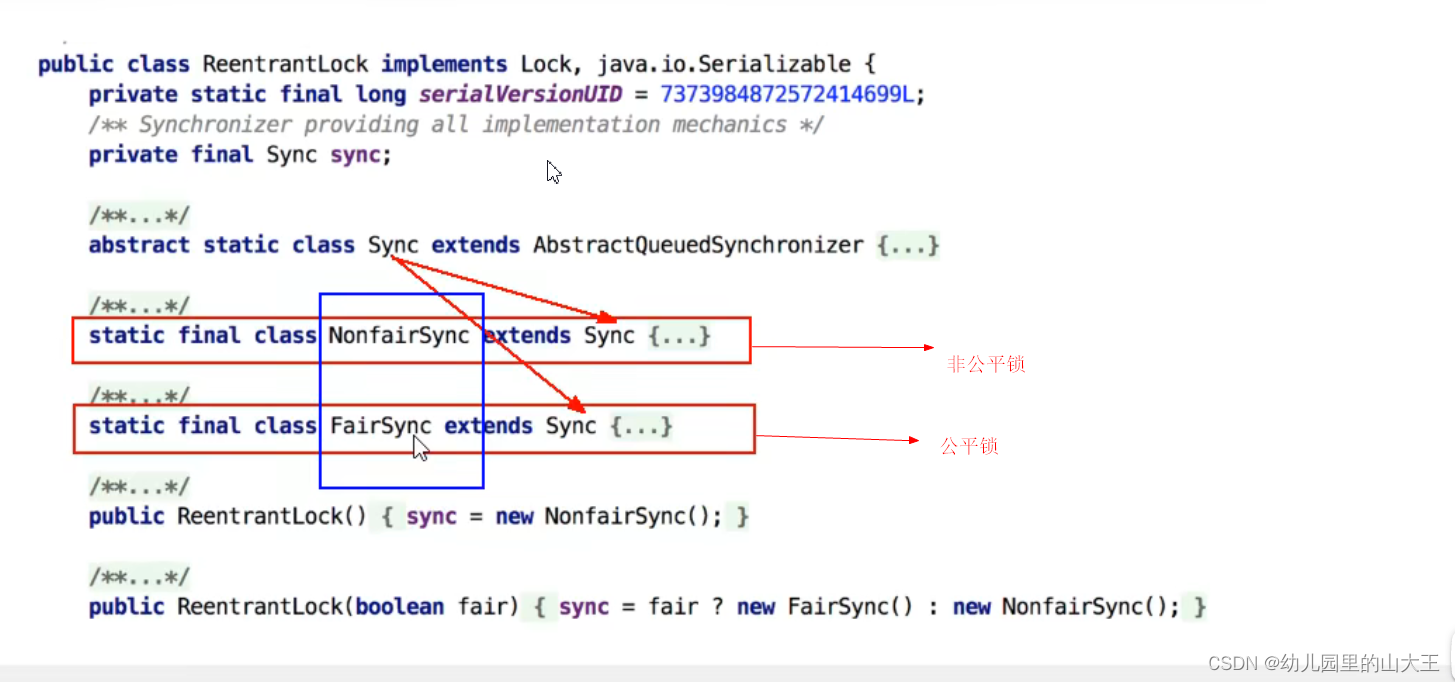Click the boolean keyword in the constructor parameter
The image size is (1455, 682).
399,607
